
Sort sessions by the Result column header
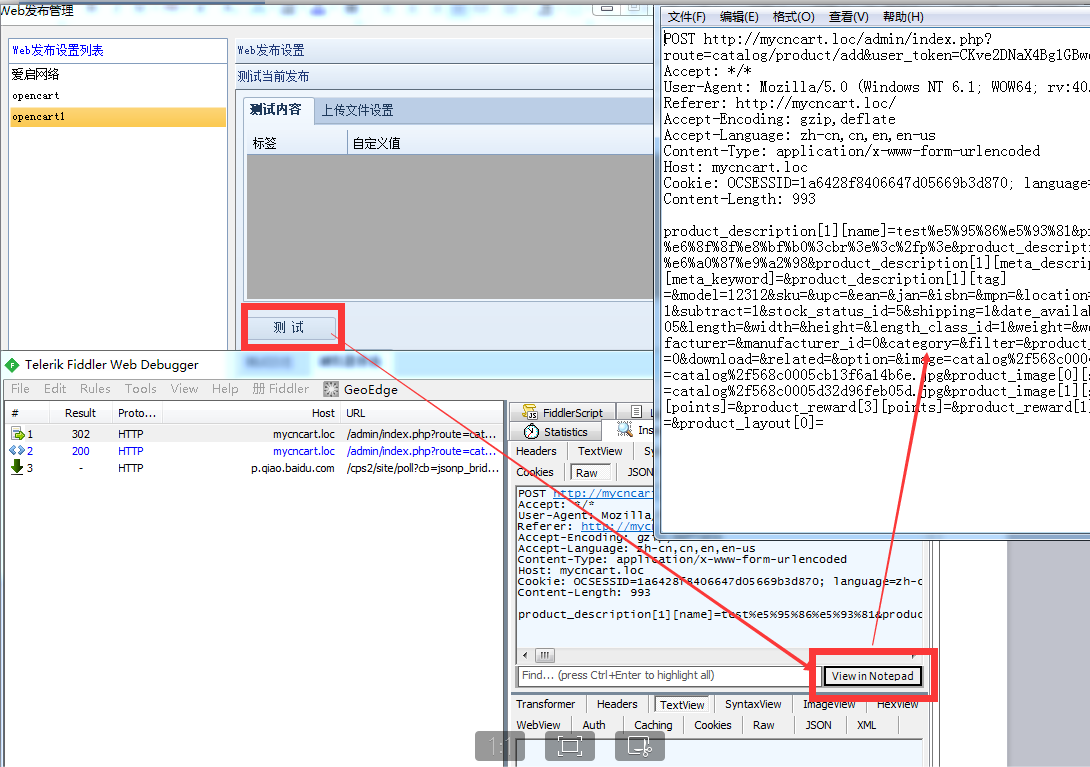(81, 413)
